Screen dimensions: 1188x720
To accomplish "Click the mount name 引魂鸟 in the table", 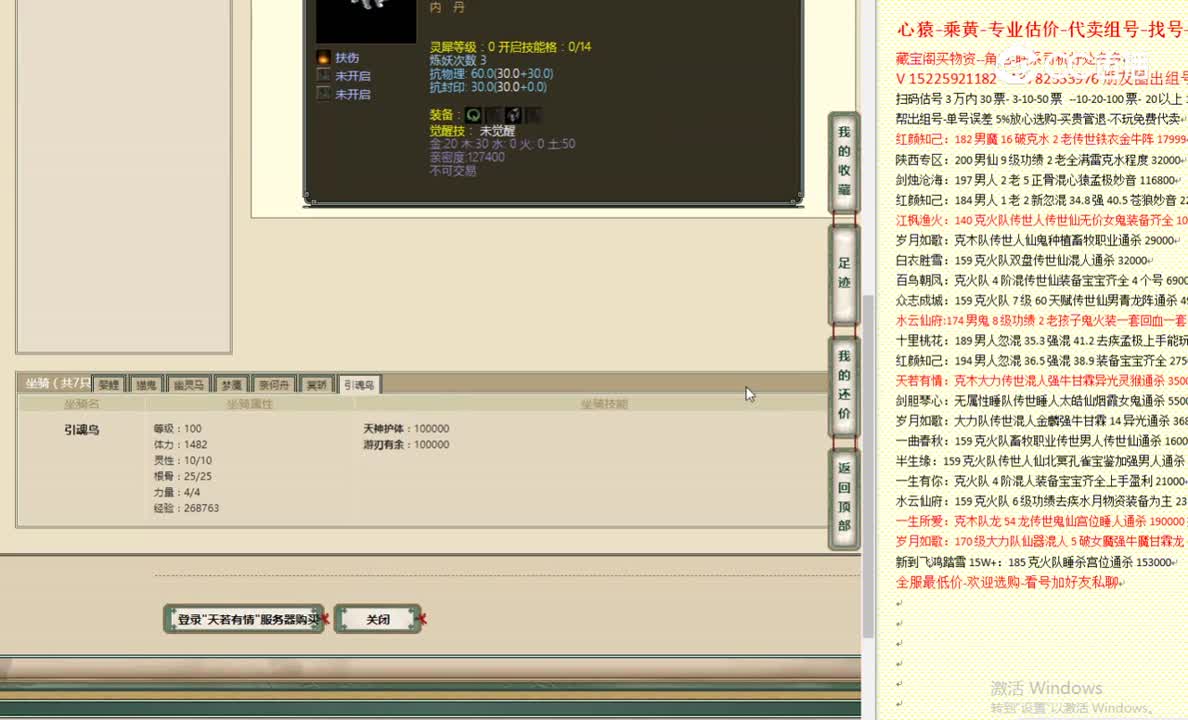I will point(81,430).
